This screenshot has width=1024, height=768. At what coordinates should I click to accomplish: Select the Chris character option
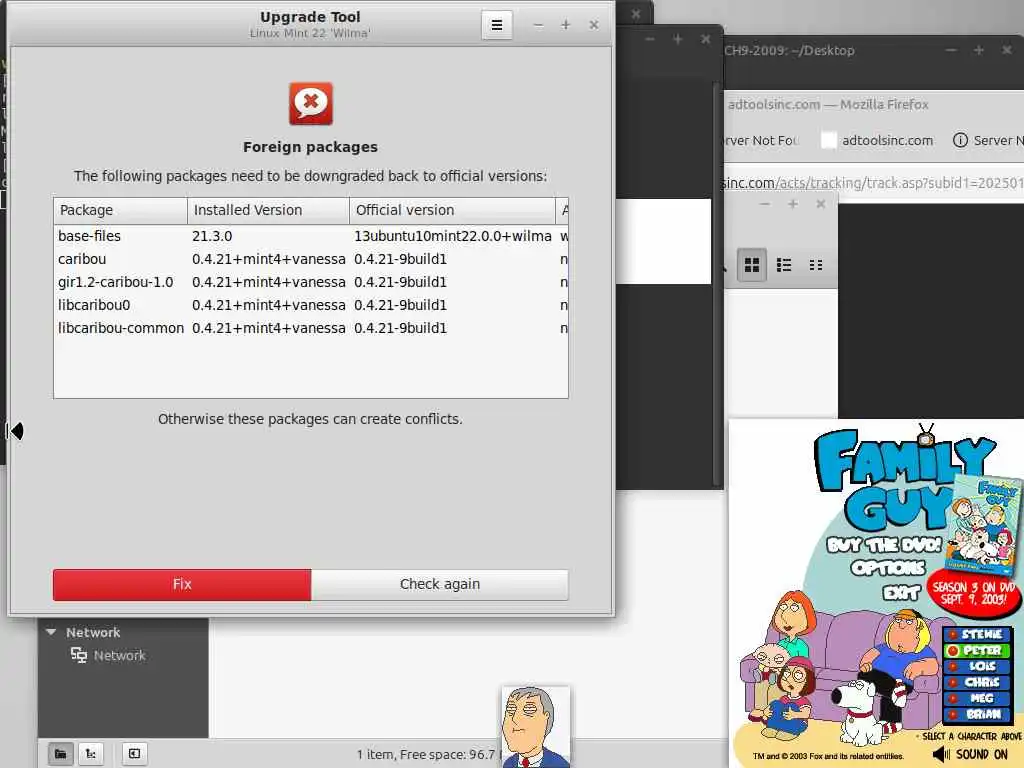(977, 682)
